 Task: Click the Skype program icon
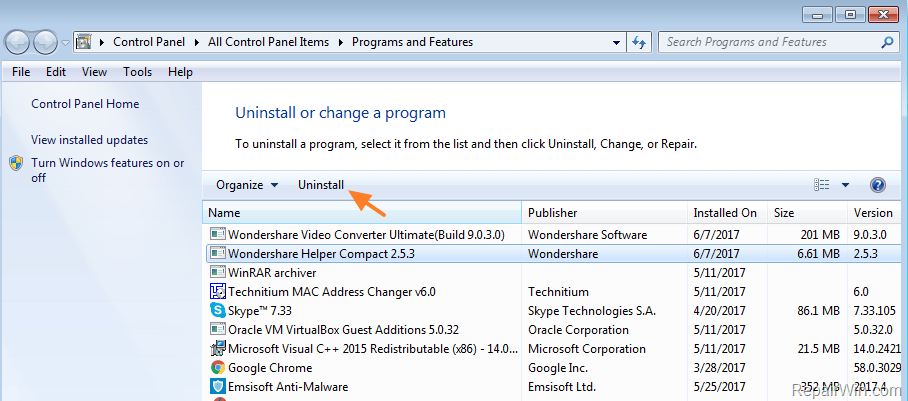coord(218,310)
